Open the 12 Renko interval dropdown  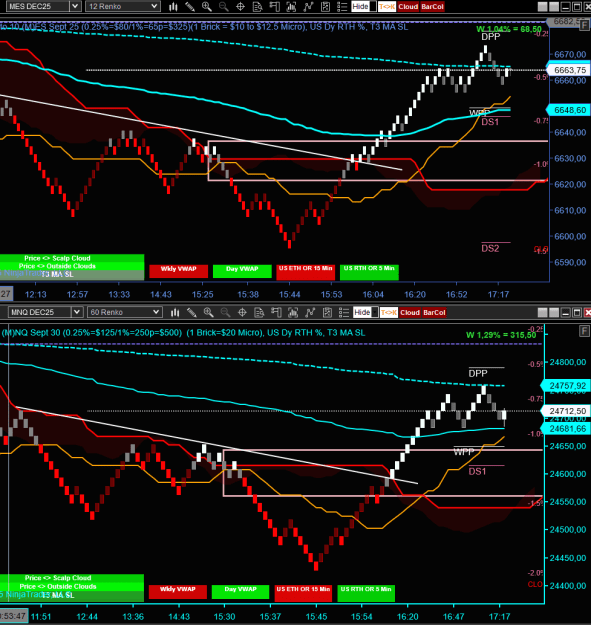(123, 6)
